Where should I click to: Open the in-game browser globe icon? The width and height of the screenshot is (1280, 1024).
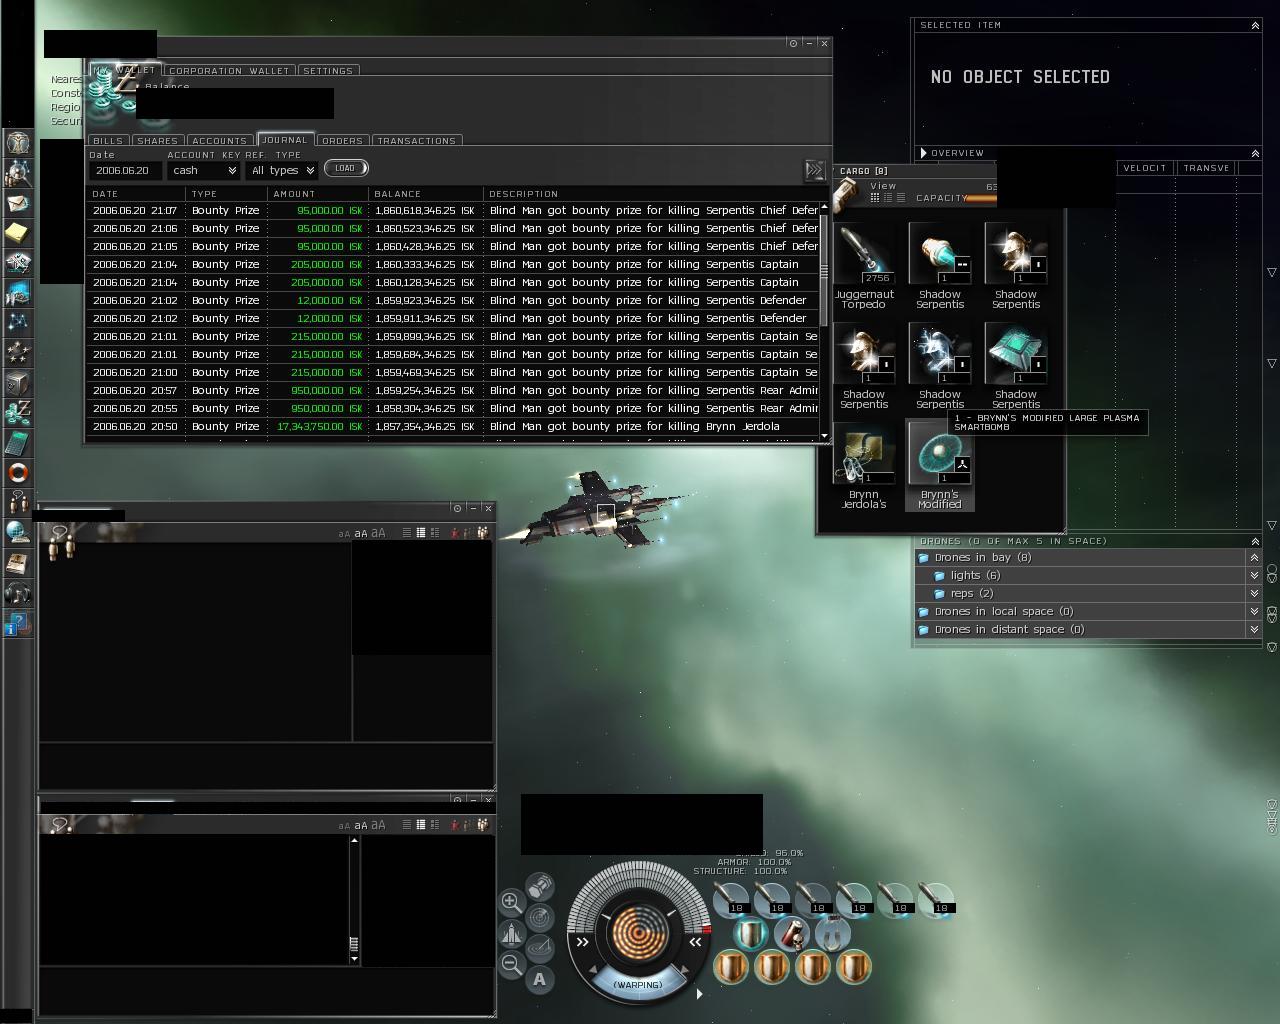tap(18, 533)
